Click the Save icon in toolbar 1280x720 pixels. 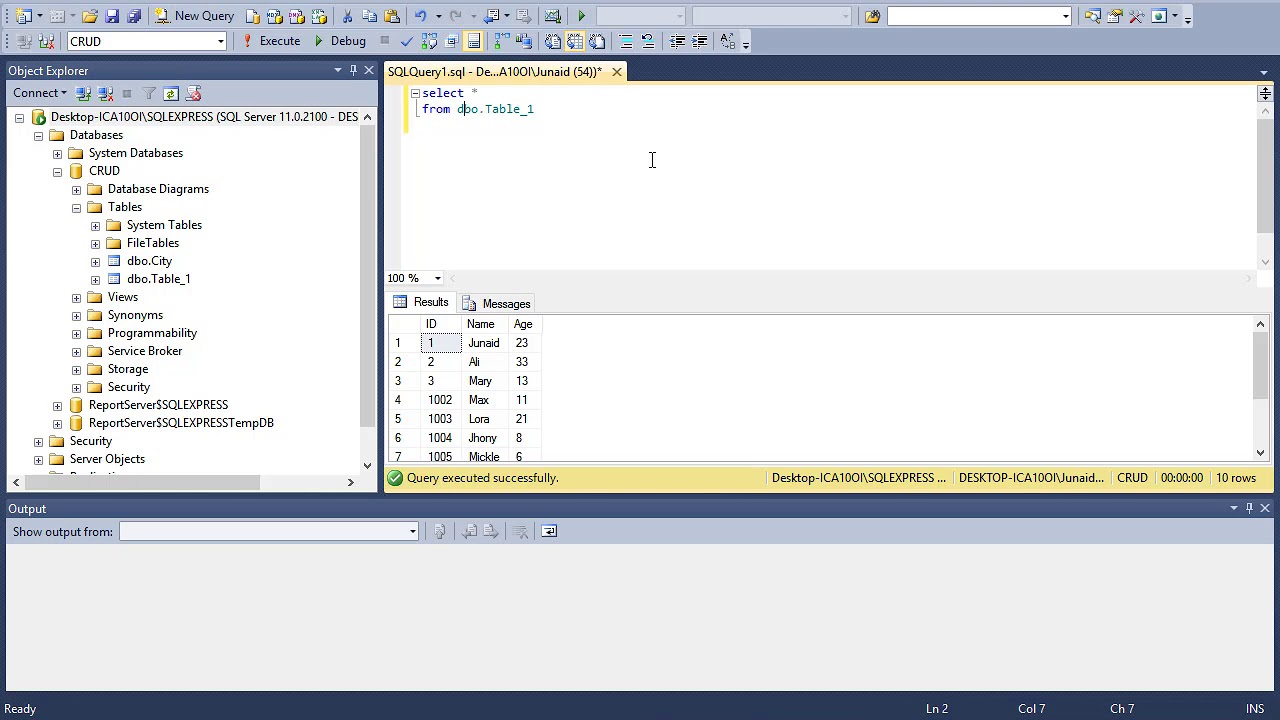click(x=112, y=16)
